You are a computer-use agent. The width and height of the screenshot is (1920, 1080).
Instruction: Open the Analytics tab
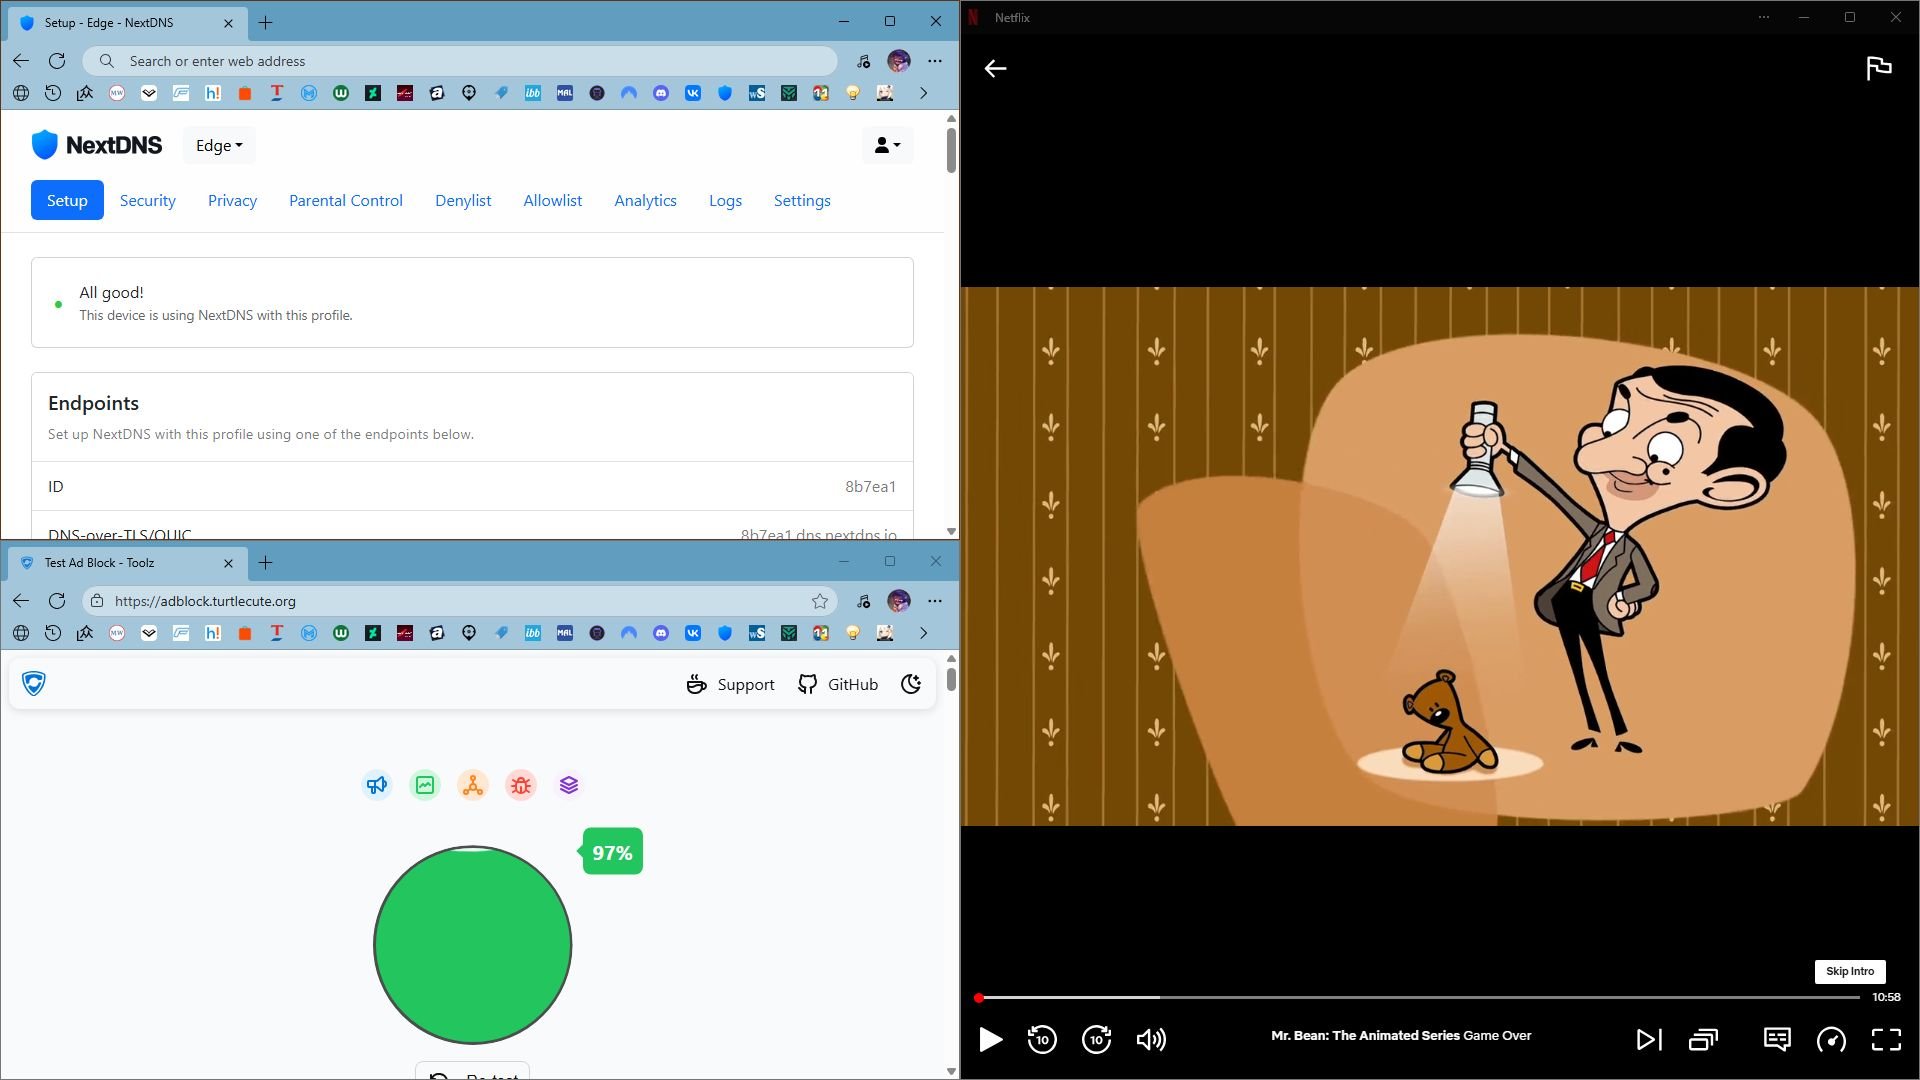[645, 200]
